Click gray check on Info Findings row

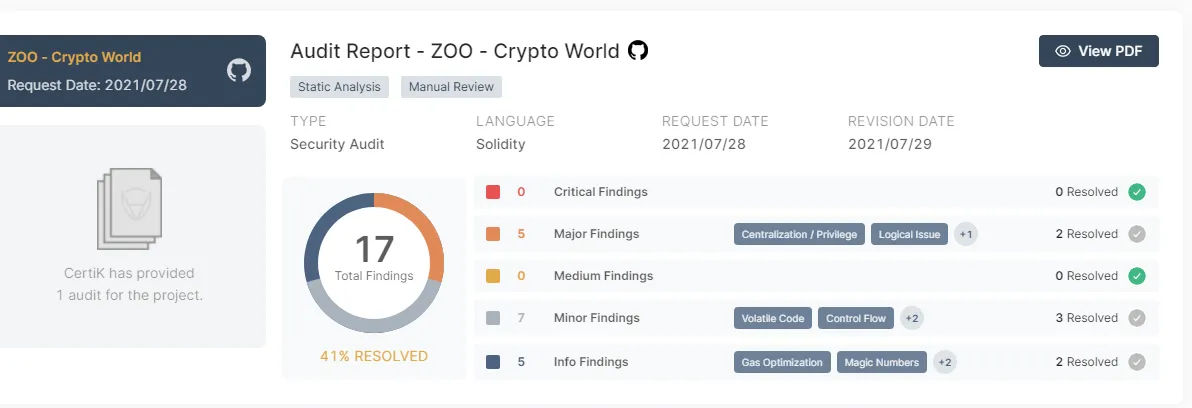click(1137, 362)
